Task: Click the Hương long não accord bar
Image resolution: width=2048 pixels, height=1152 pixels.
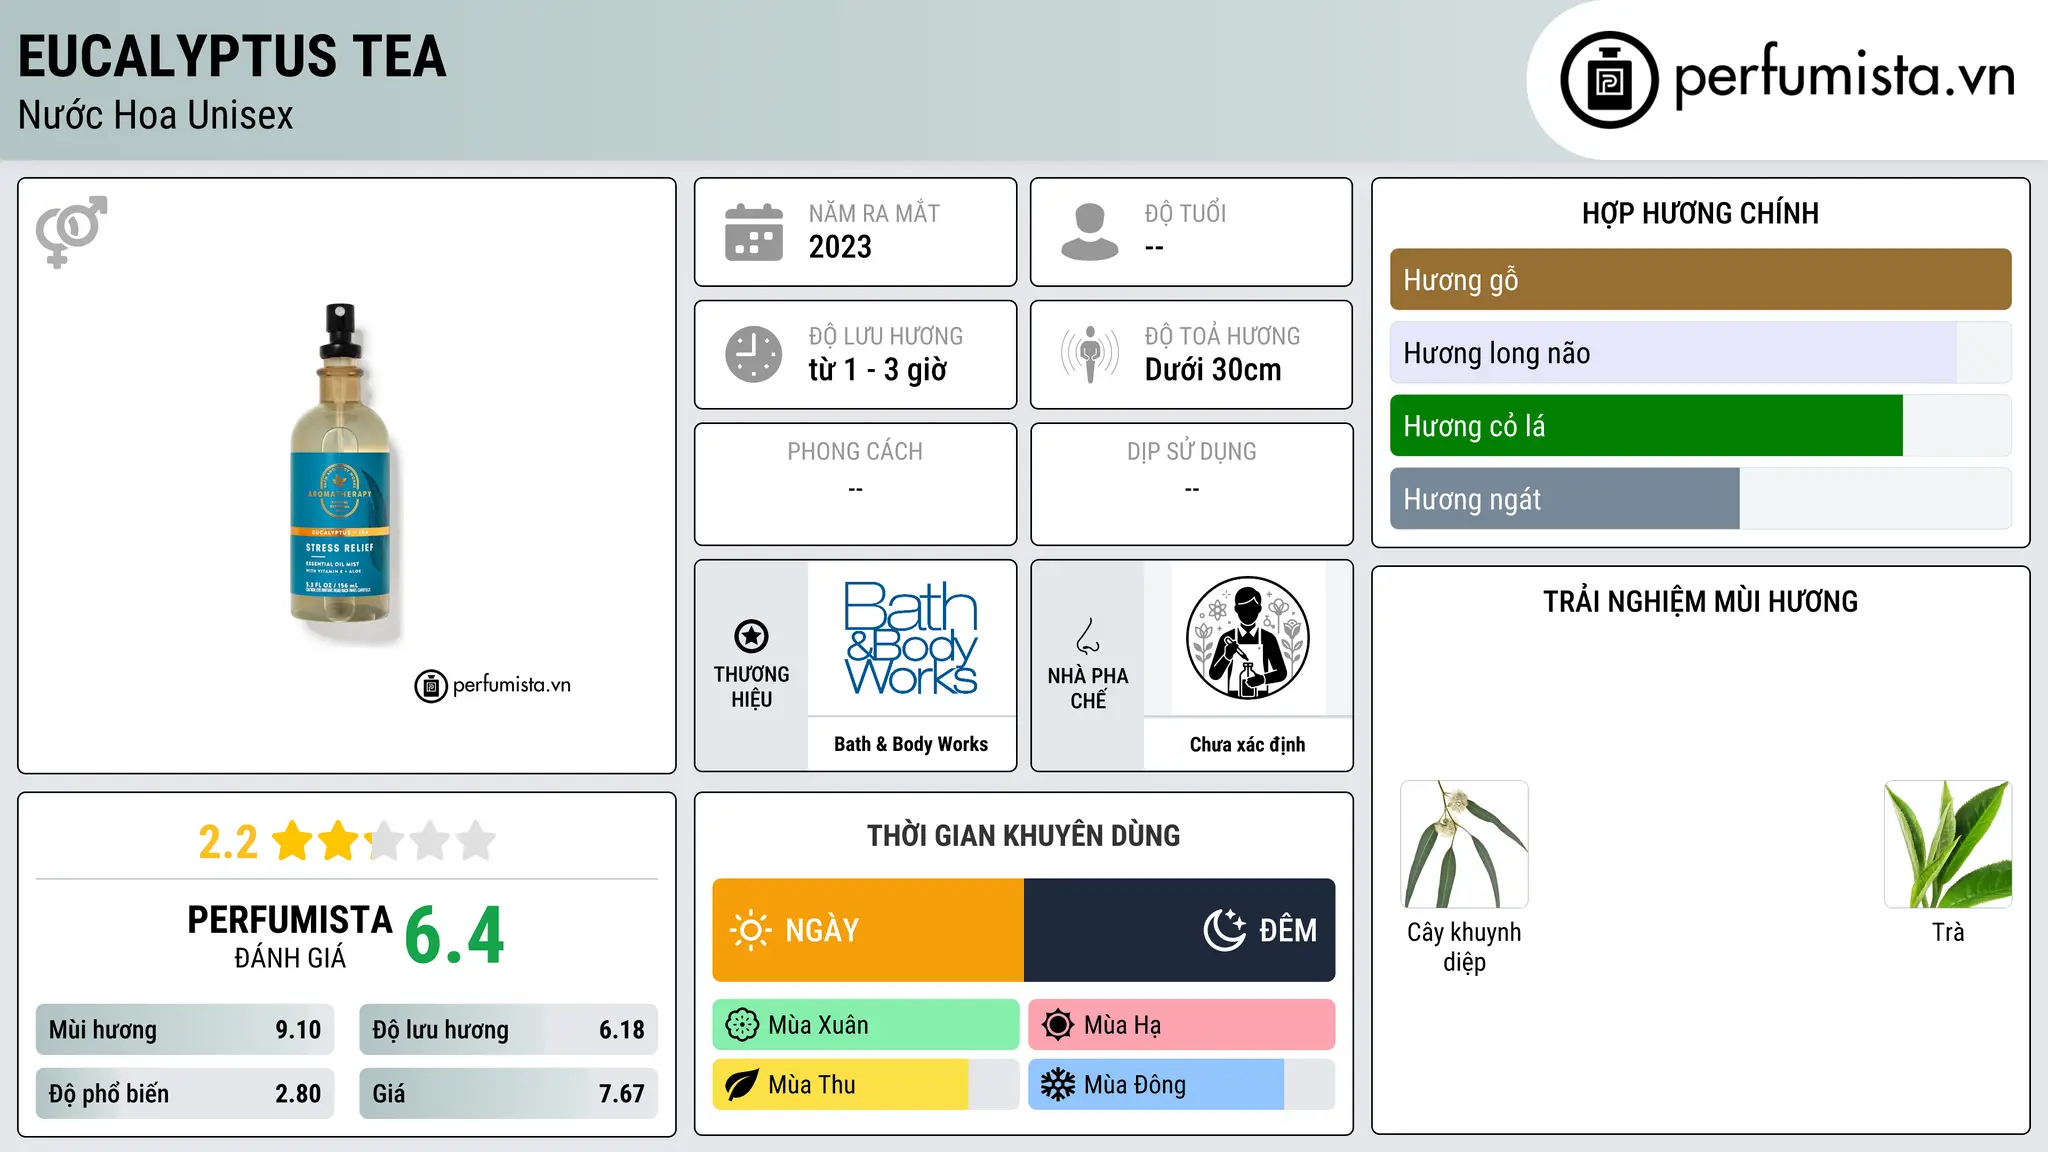Action: (x=1700, y=353)
